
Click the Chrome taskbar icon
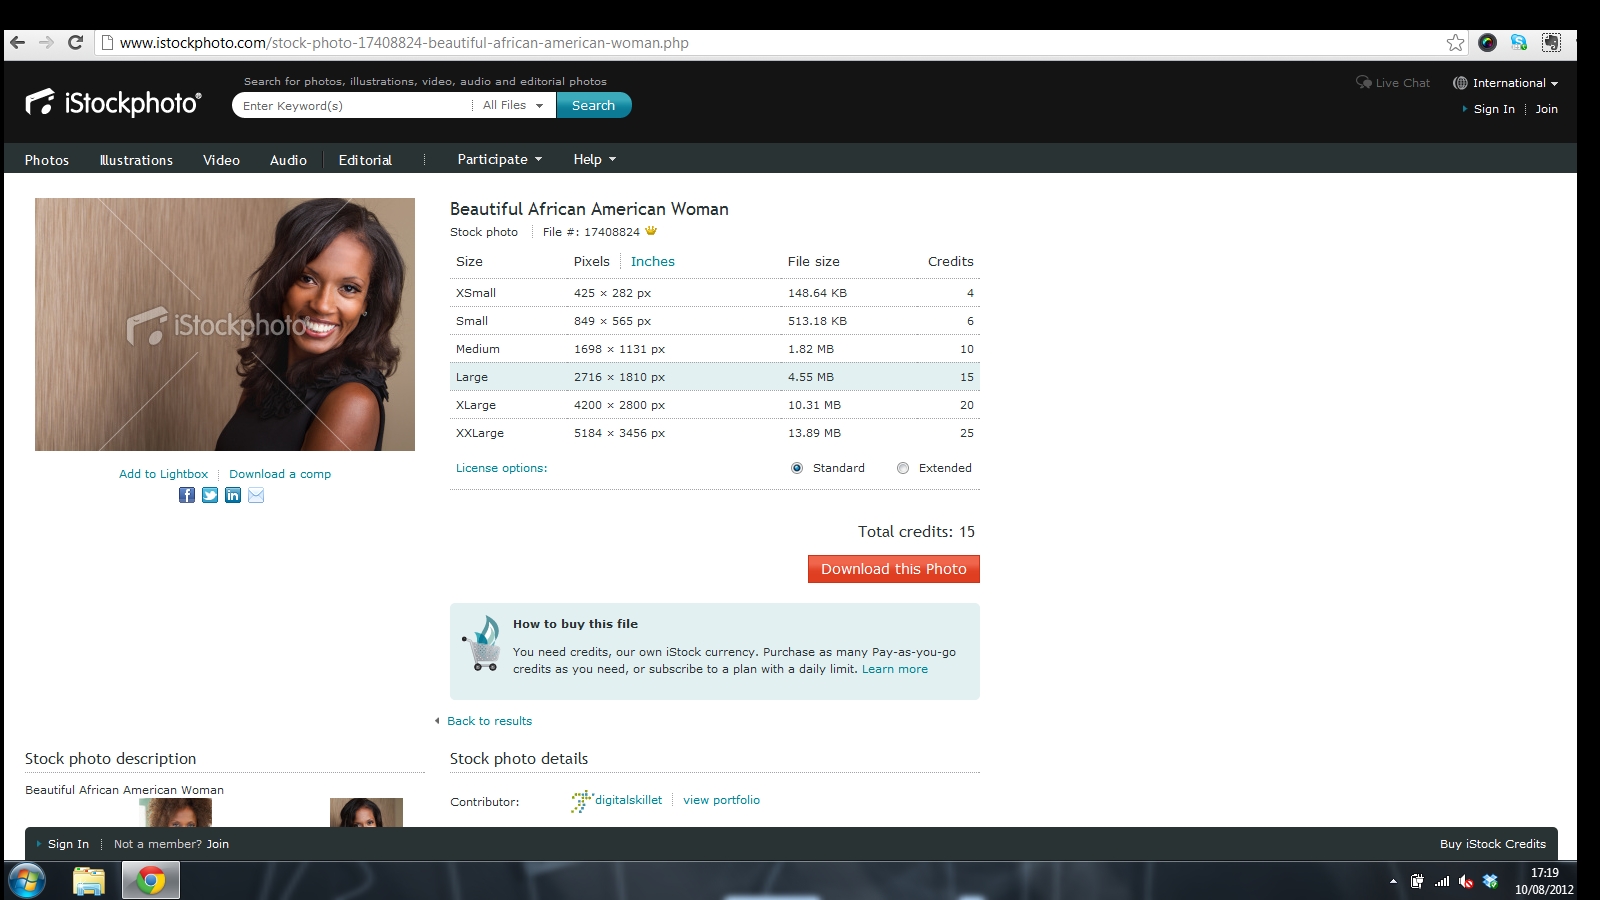tap(151, 881)
